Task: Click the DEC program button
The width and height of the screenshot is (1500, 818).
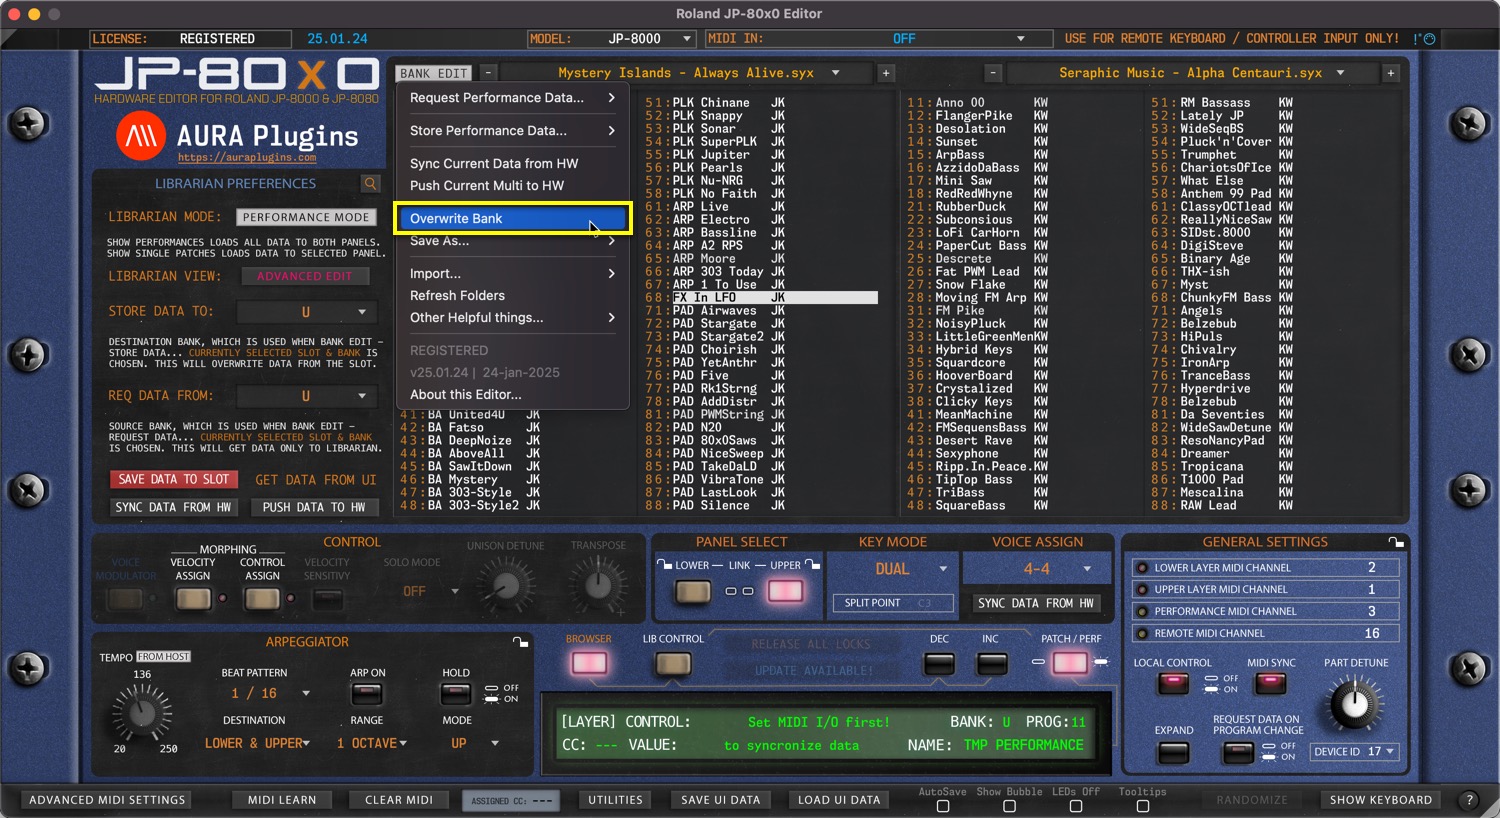Action: click(x=939, y=663)
